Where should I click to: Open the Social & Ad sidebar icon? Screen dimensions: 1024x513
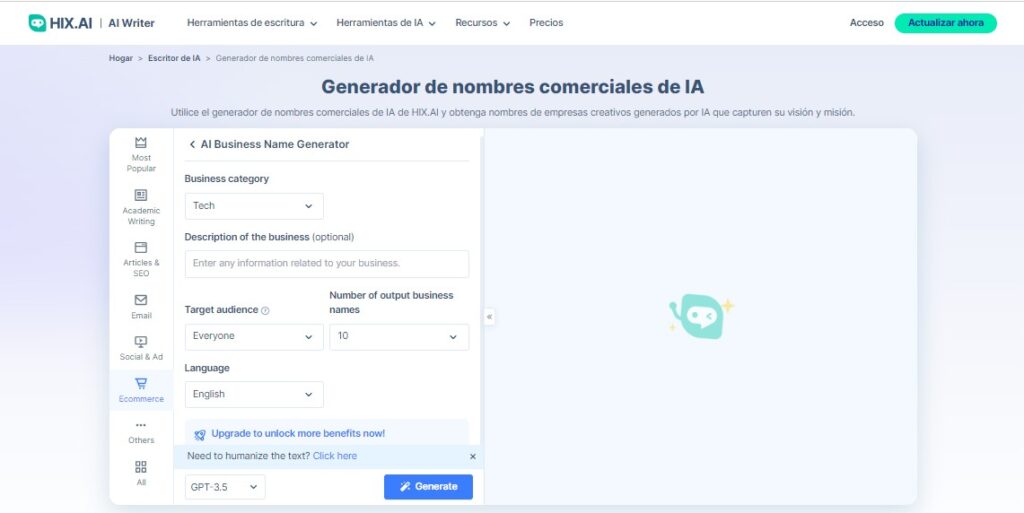coord(141,341)
